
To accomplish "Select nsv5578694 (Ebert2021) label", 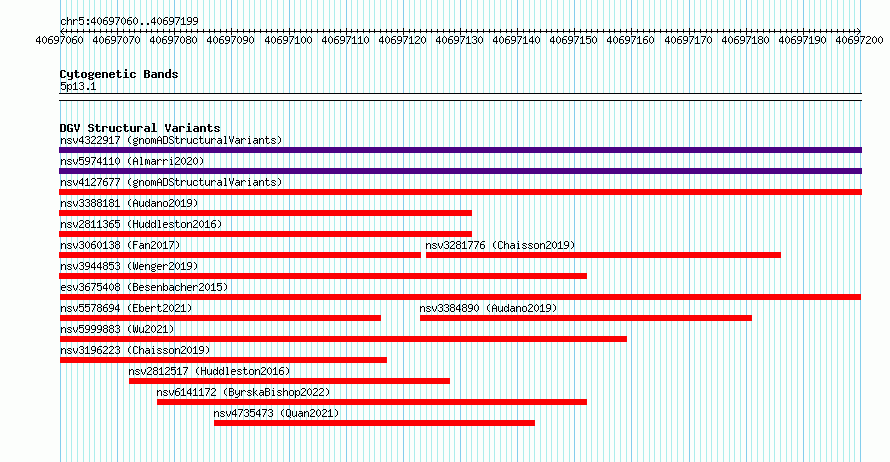I will [x=126, y=308].
